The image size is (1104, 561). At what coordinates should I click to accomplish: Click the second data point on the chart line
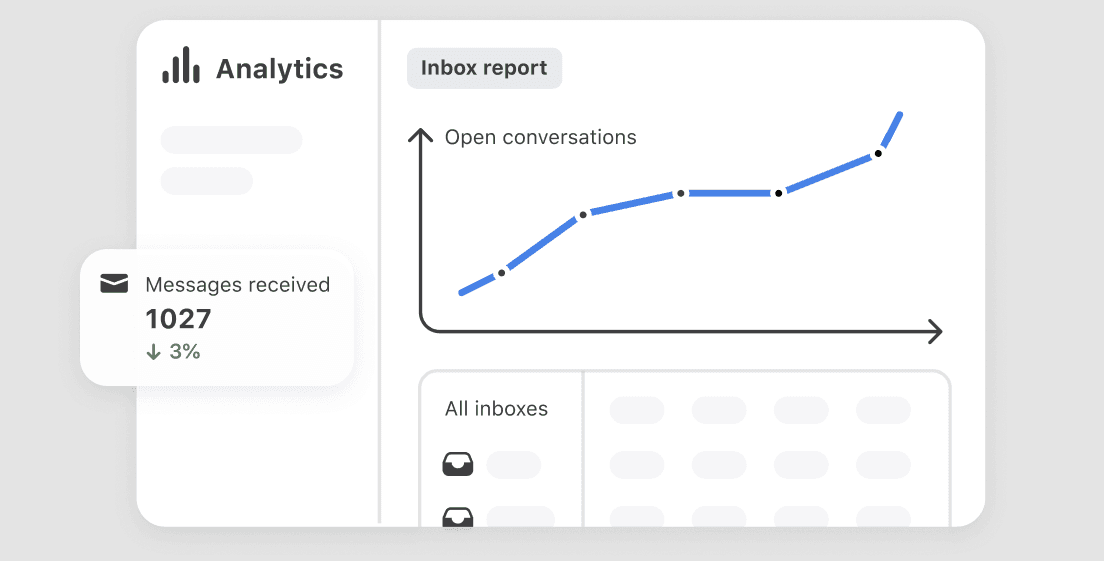point(583,215)
